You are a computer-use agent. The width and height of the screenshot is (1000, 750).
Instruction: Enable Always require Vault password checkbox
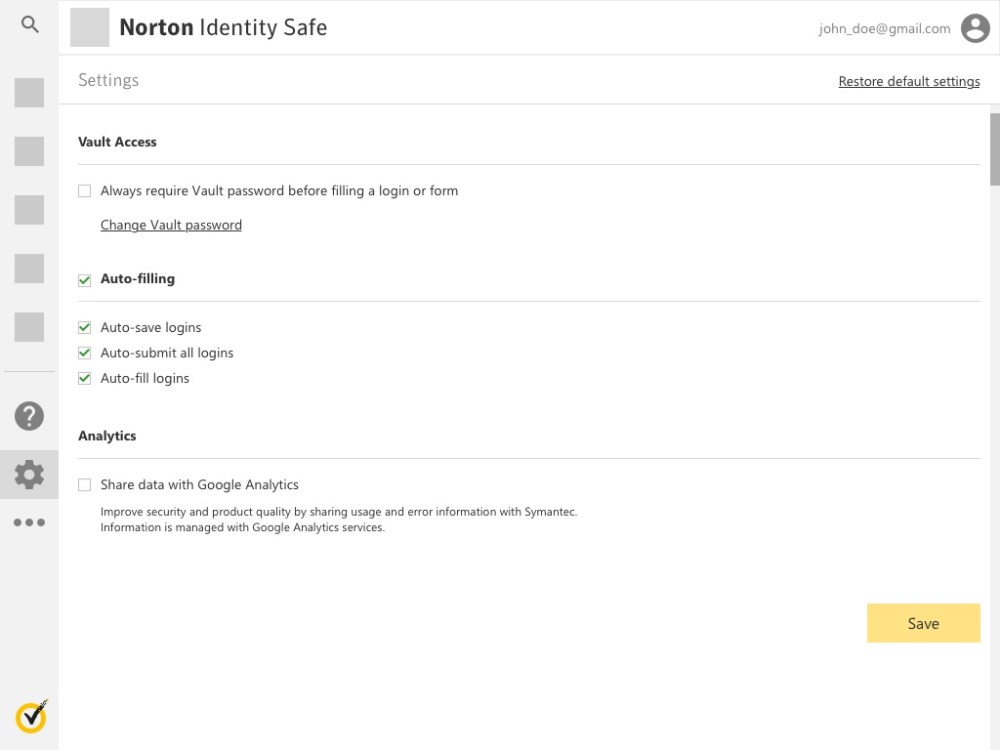coord(85,191)
